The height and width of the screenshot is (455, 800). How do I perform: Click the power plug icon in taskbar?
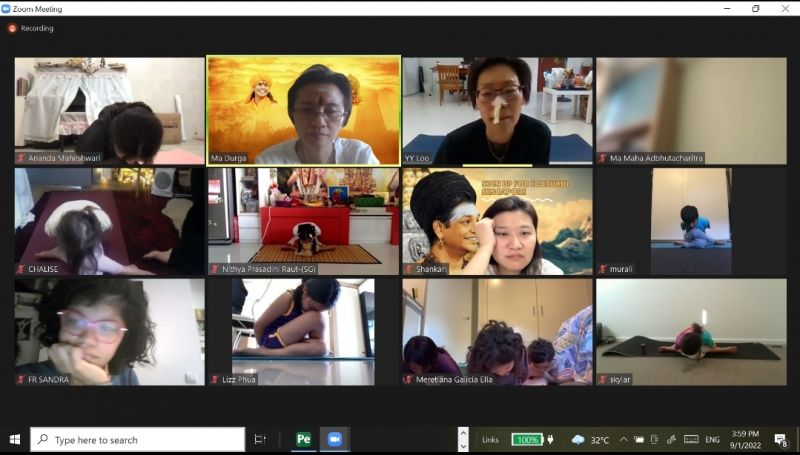pyautogui.click(x=551, y=440)
